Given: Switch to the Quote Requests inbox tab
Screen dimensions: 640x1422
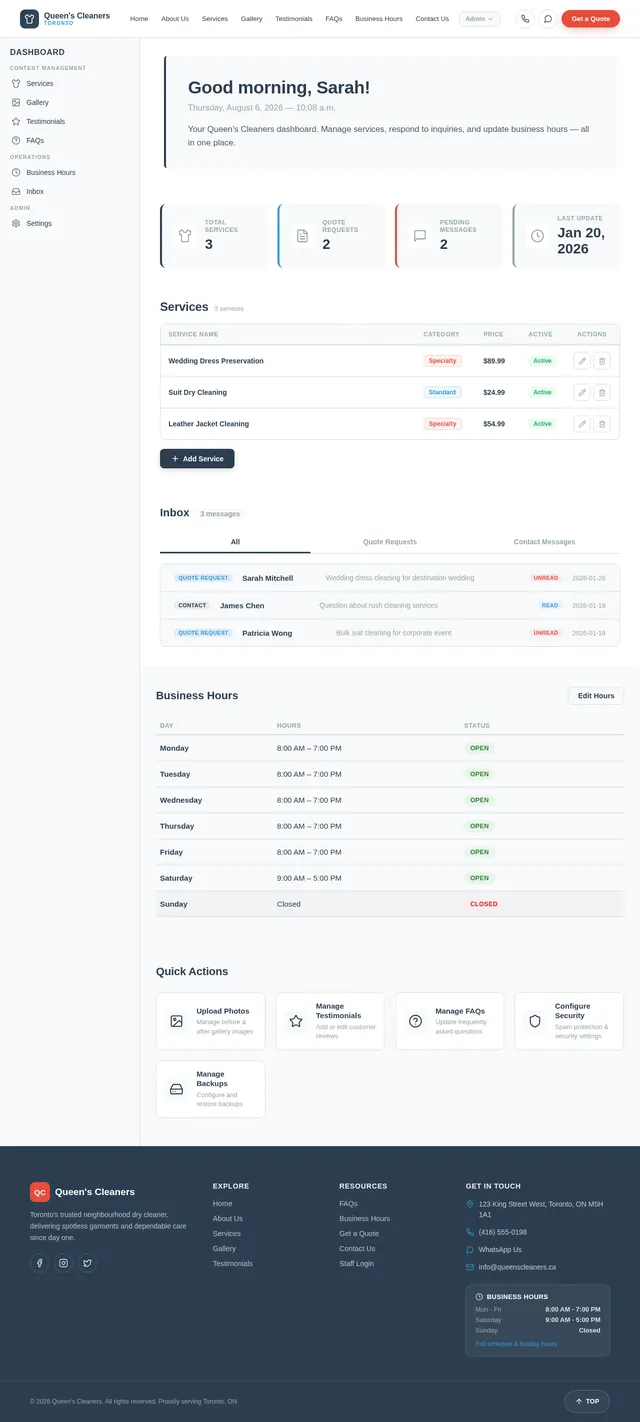Looking at the screenshot, I should 390,542.
